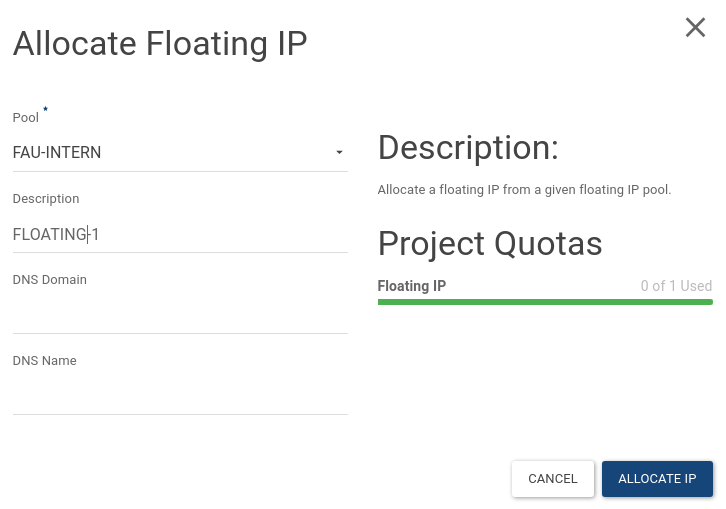
Task: Focus the DNS Name input field
Action: pos(180,396)
